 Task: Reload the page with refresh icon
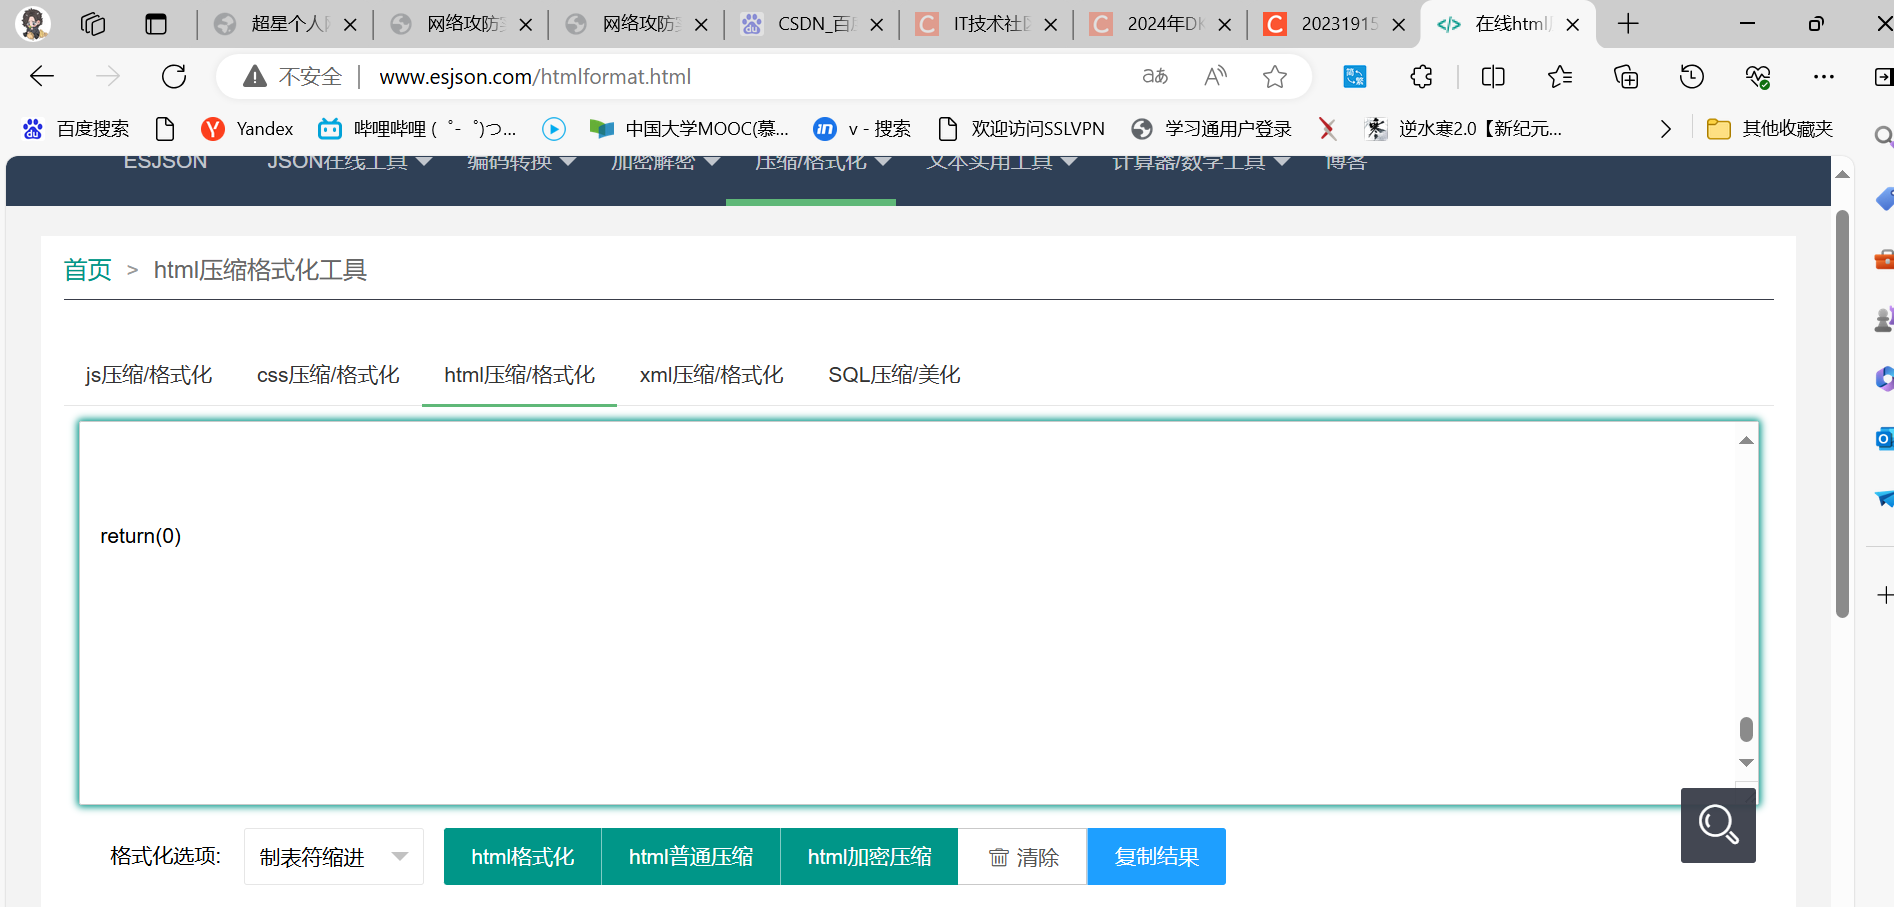174,76
